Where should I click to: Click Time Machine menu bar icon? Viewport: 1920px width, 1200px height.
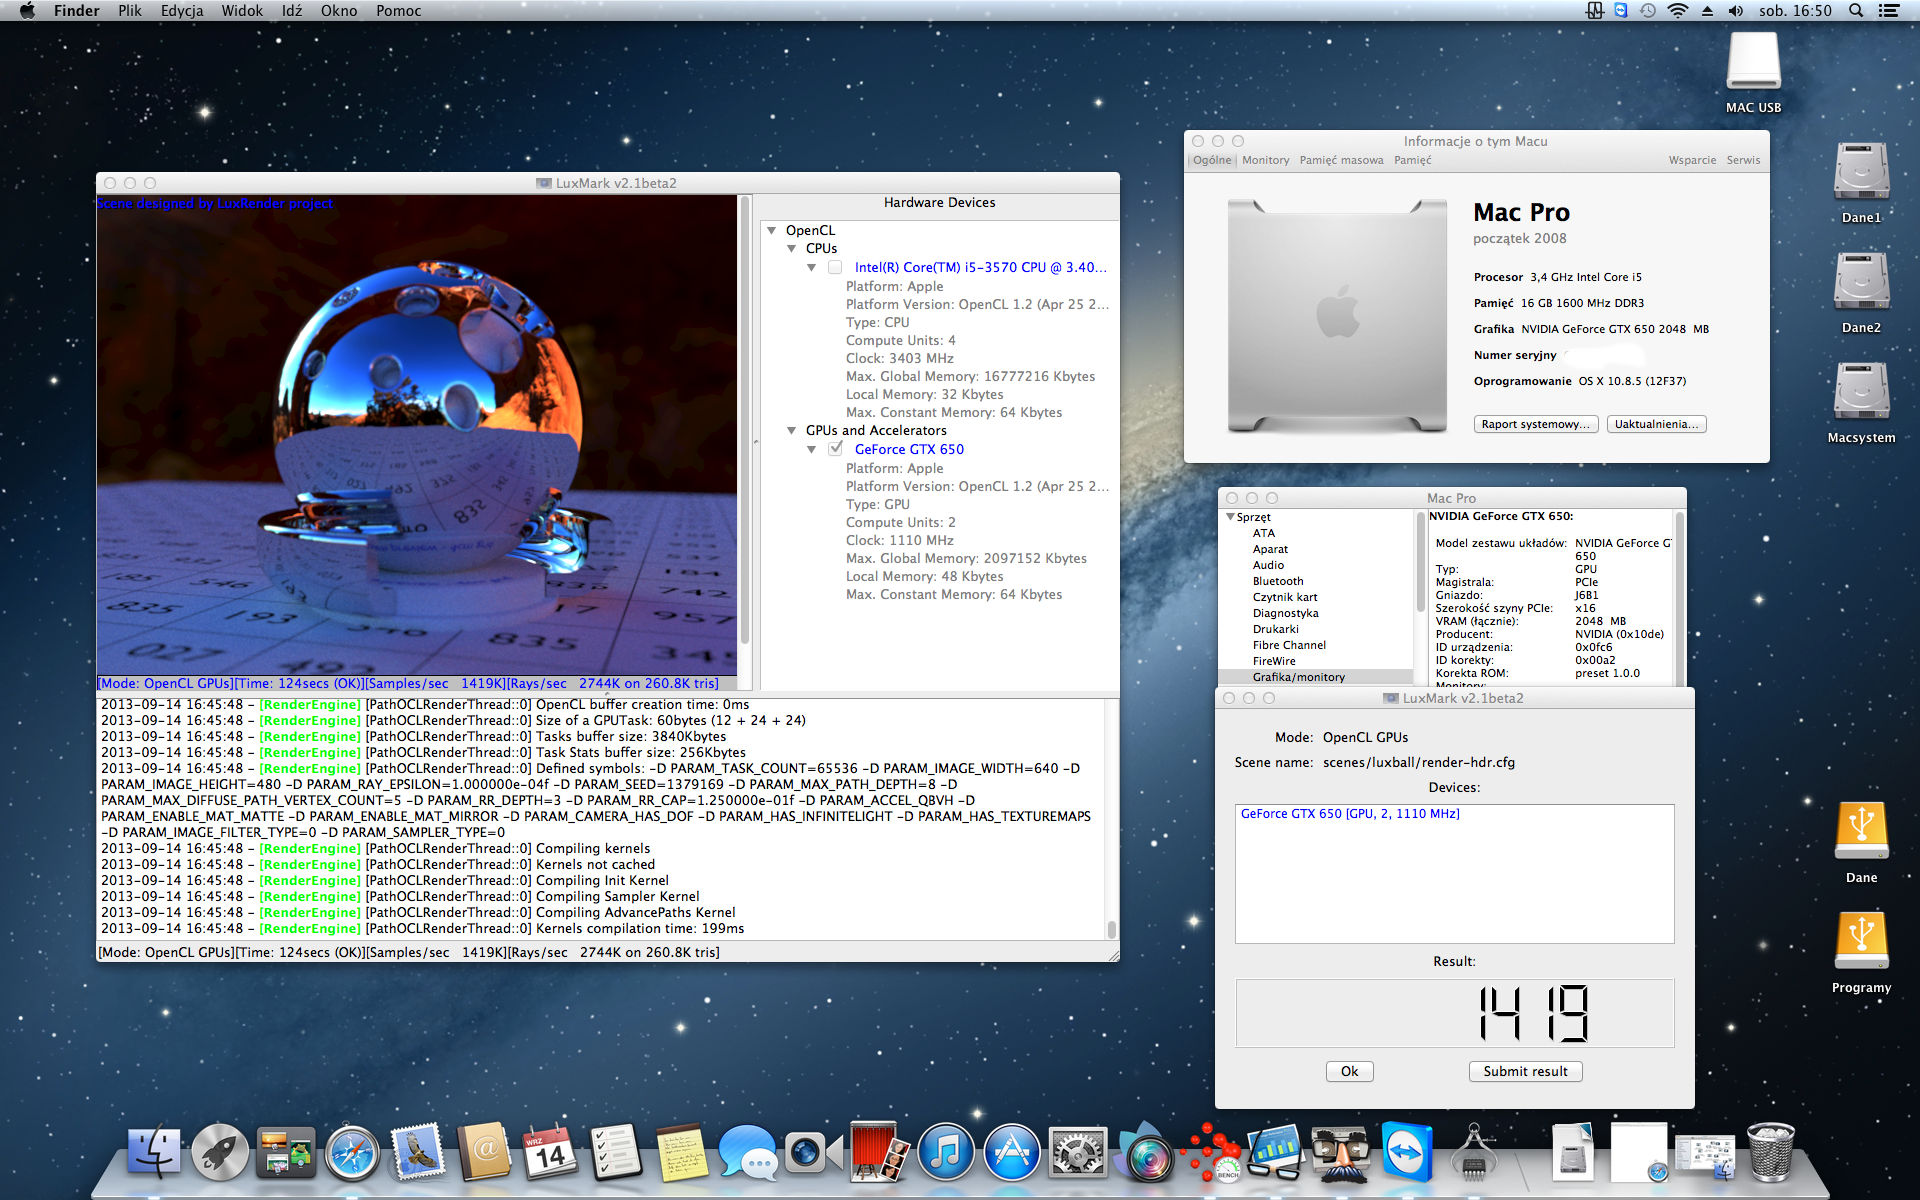(1648, 11)
